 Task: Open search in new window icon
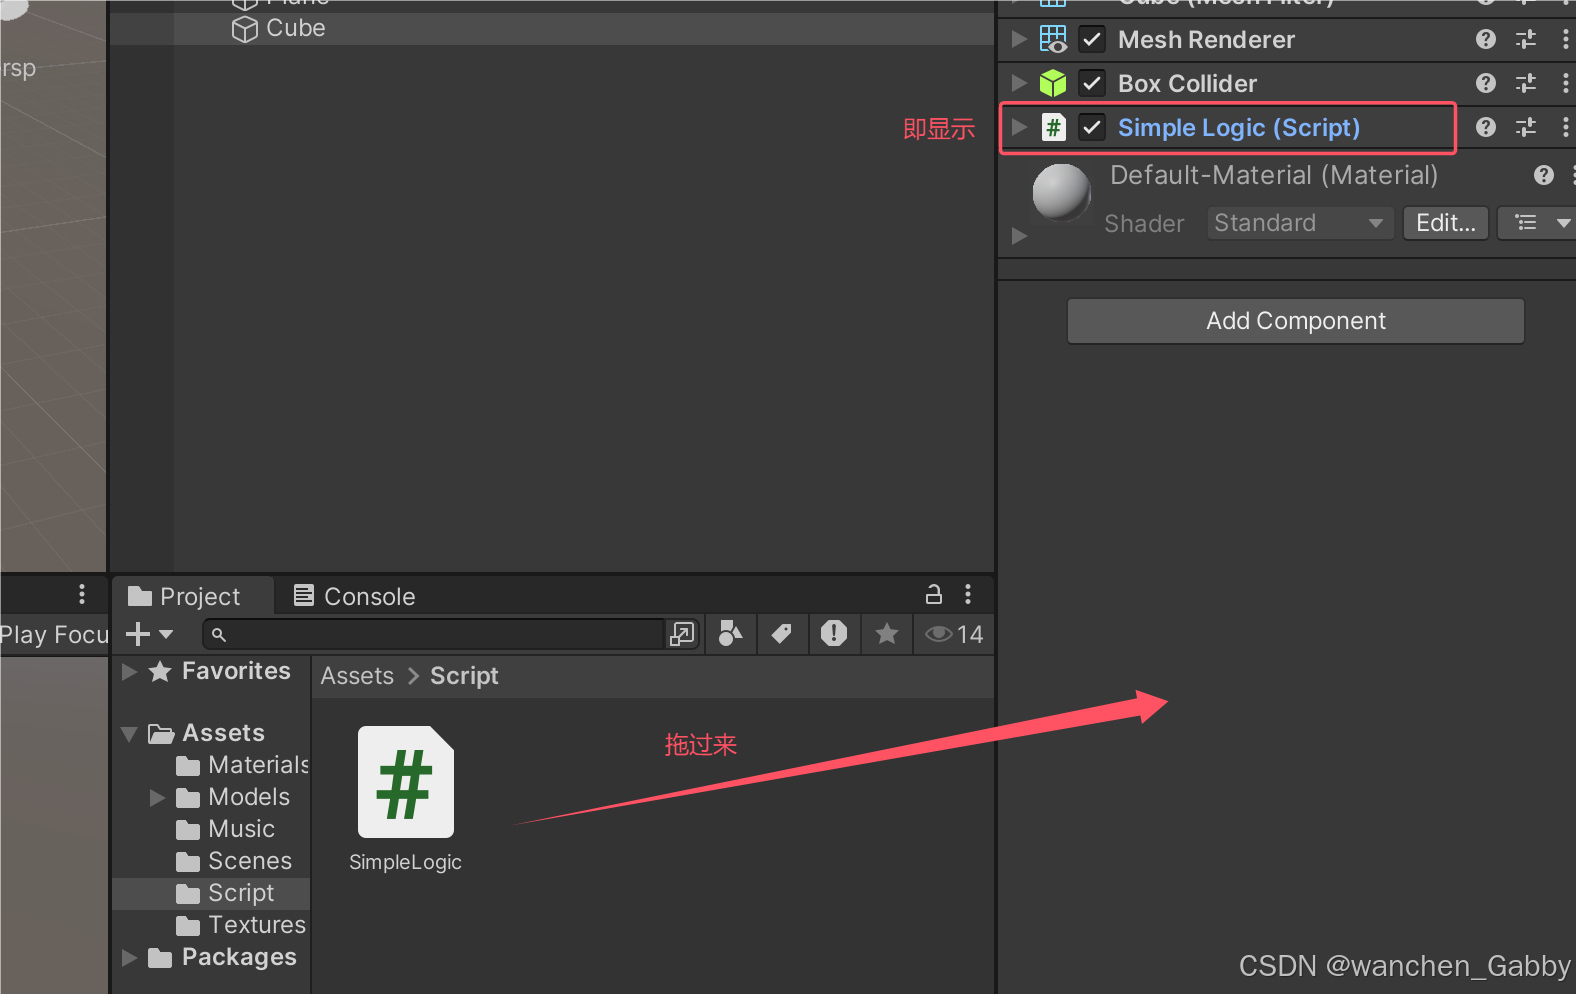(x=682, y=634)
